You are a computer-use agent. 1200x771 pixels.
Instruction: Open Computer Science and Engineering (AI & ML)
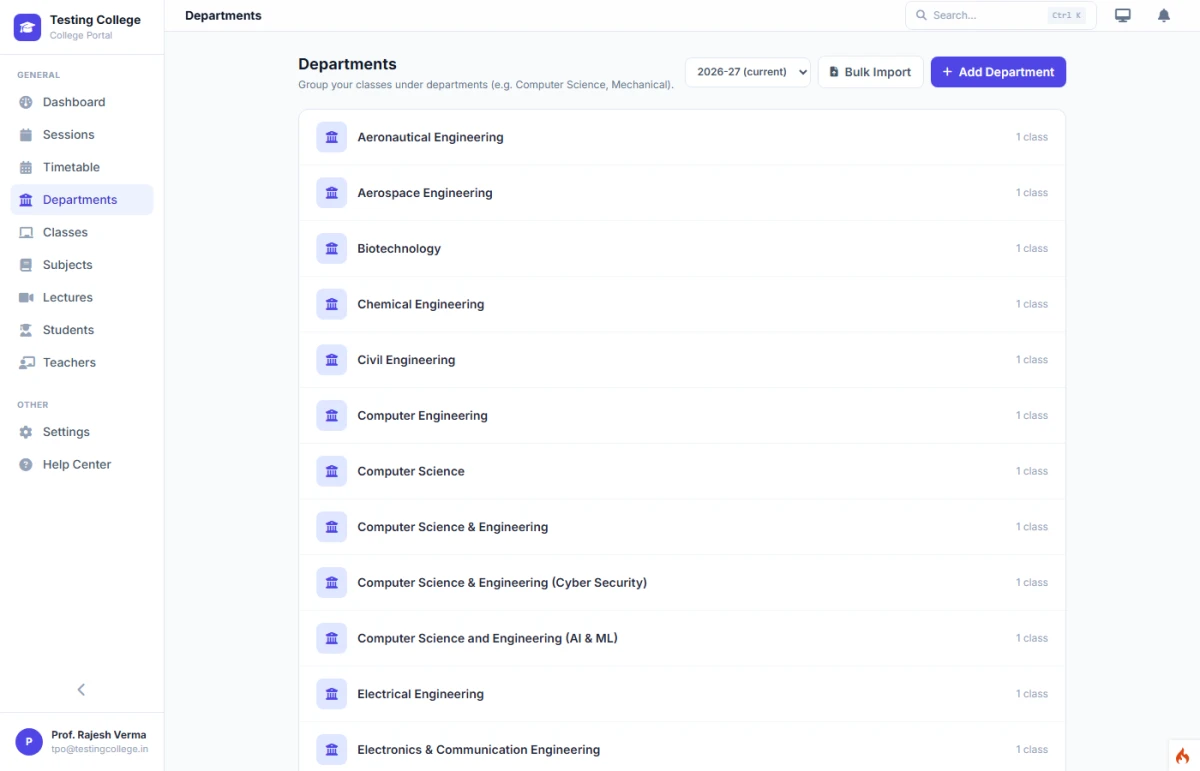[682, 638]
